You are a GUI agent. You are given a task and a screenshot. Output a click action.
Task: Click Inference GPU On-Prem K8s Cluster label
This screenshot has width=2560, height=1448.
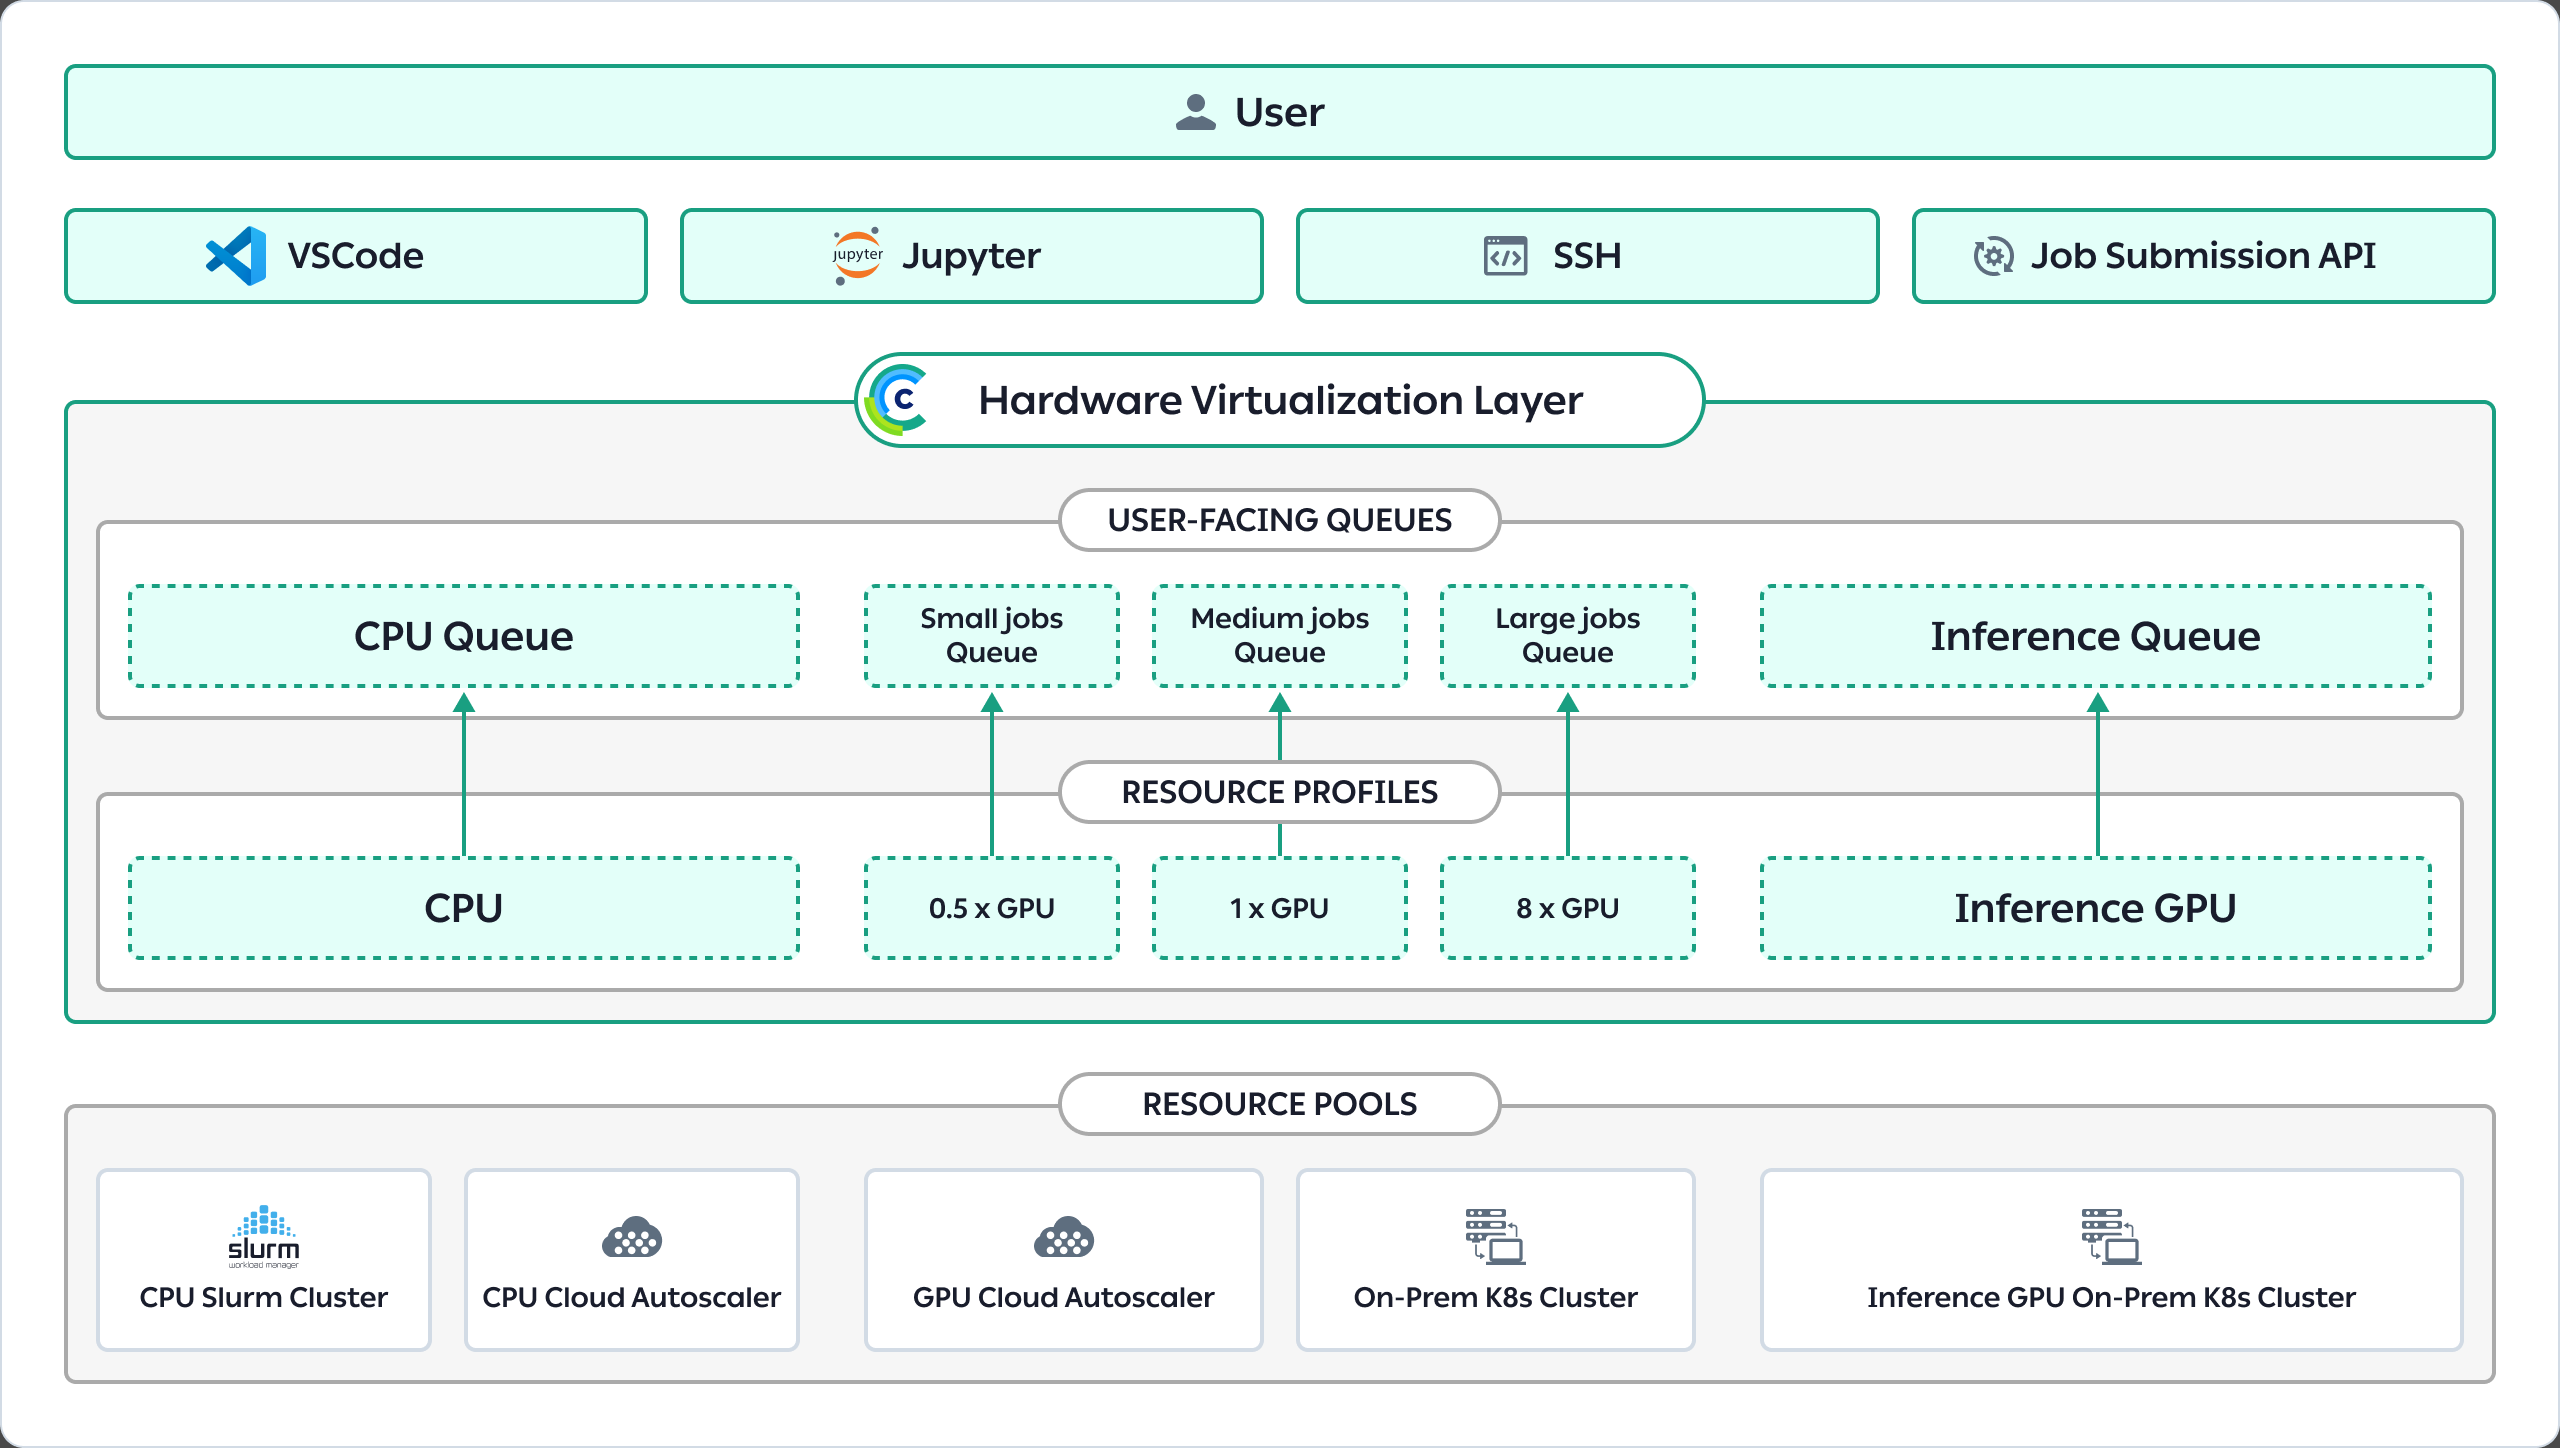tap(2112, 1297)
